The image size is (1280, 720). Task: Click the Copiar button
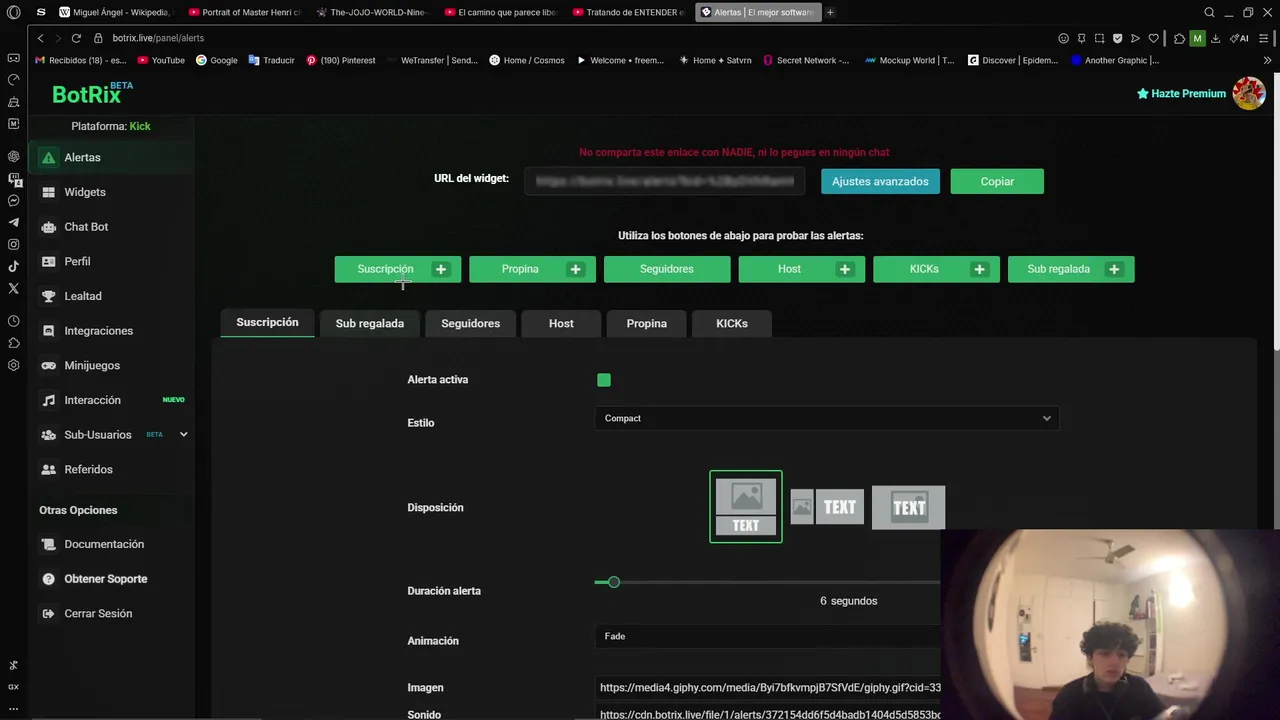click(x=997, y=181)
